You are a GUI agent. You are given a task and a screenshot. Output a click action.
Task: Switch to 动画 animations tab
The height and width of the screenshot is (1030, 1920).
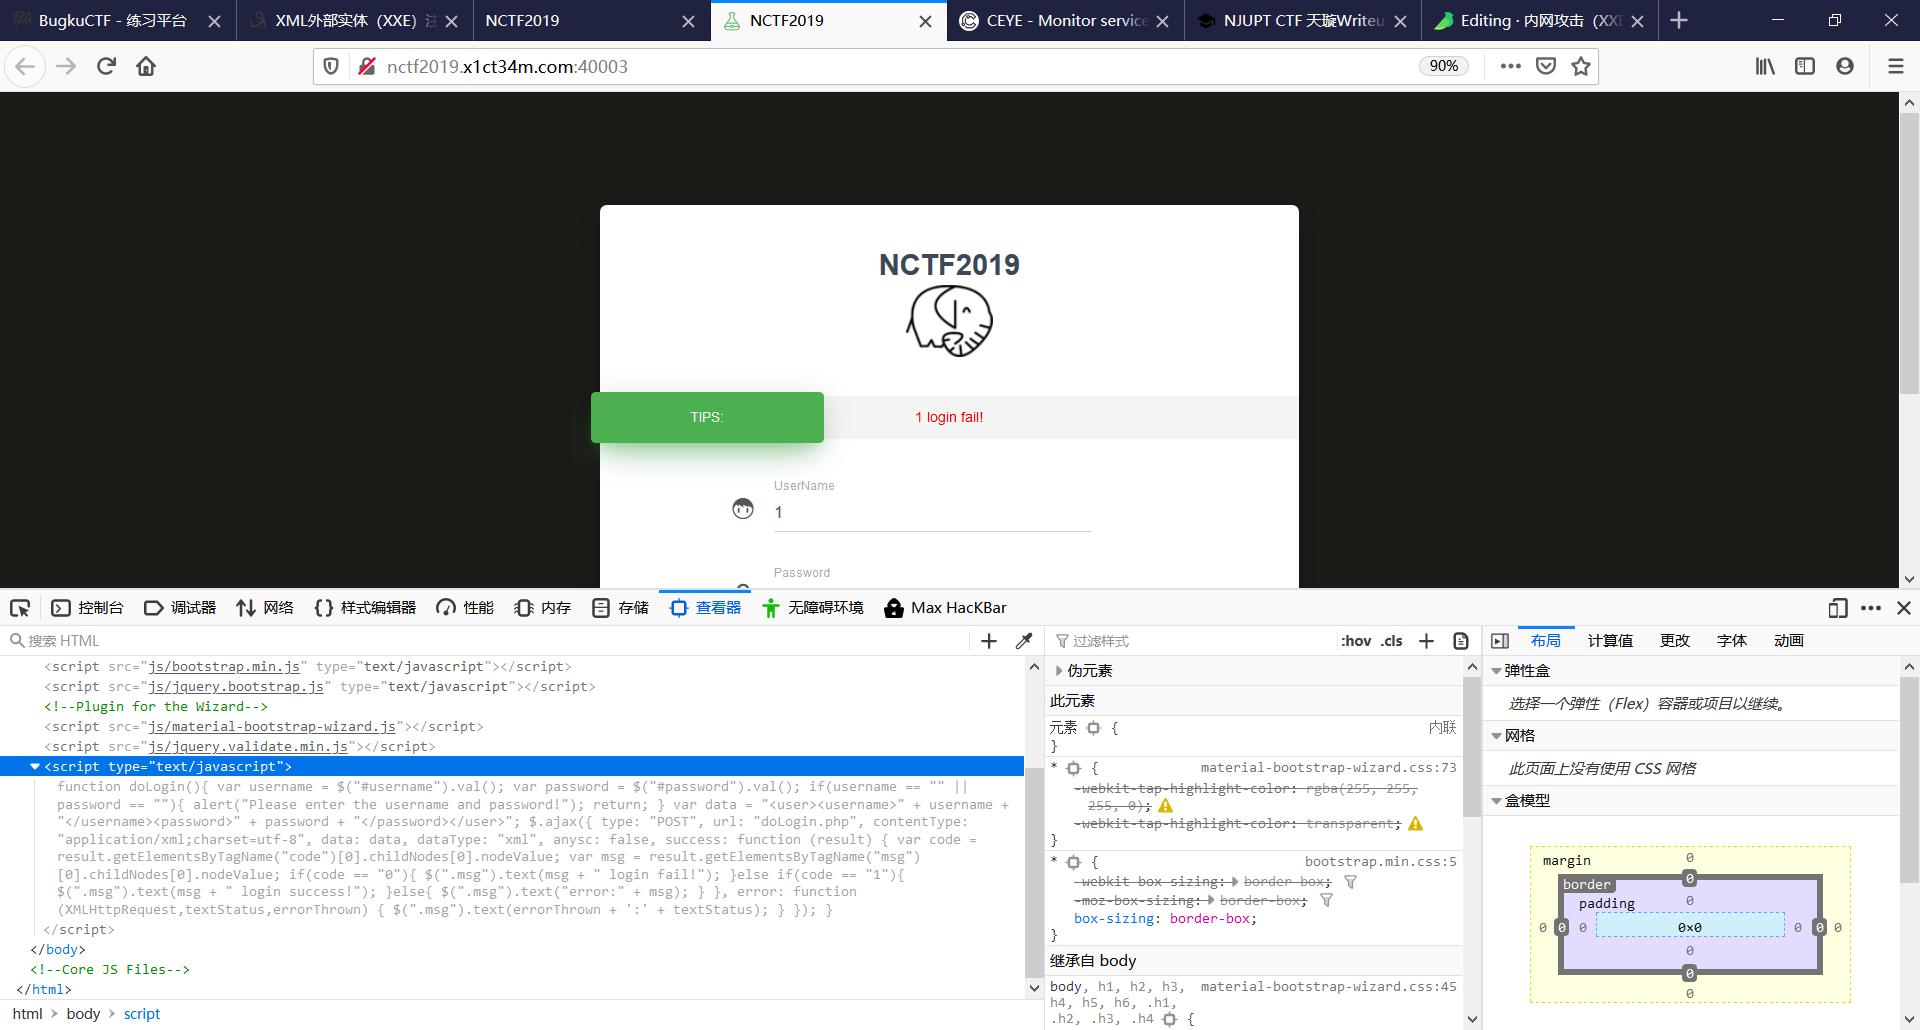point(1789,641)
